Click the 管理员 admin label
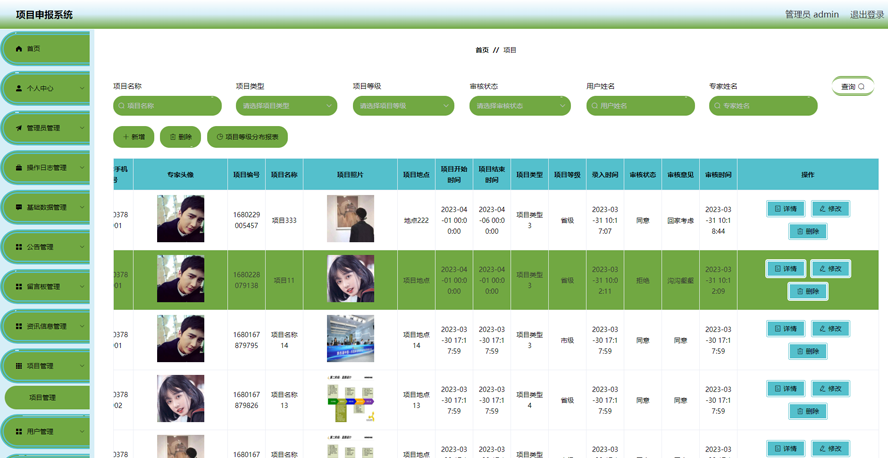Viewport: 888px width, 458px height. pyautogui.click(x=812, y=15)
